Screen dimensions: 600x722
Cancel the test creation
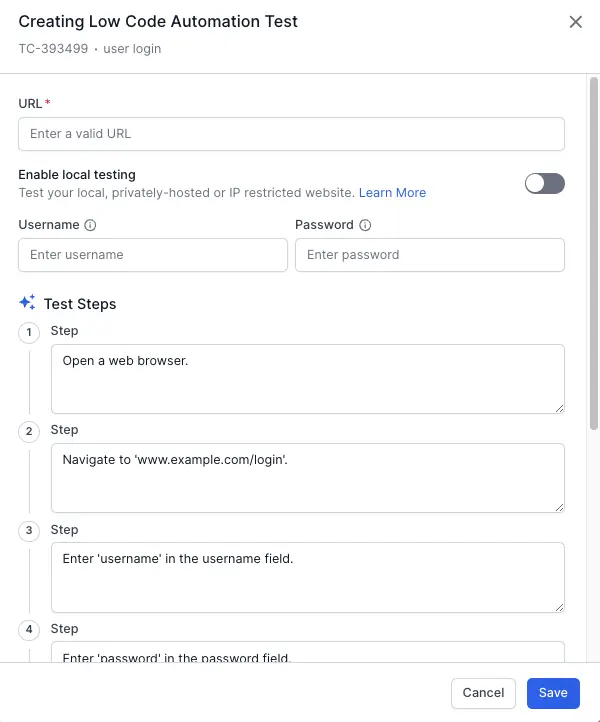(483, 693)
